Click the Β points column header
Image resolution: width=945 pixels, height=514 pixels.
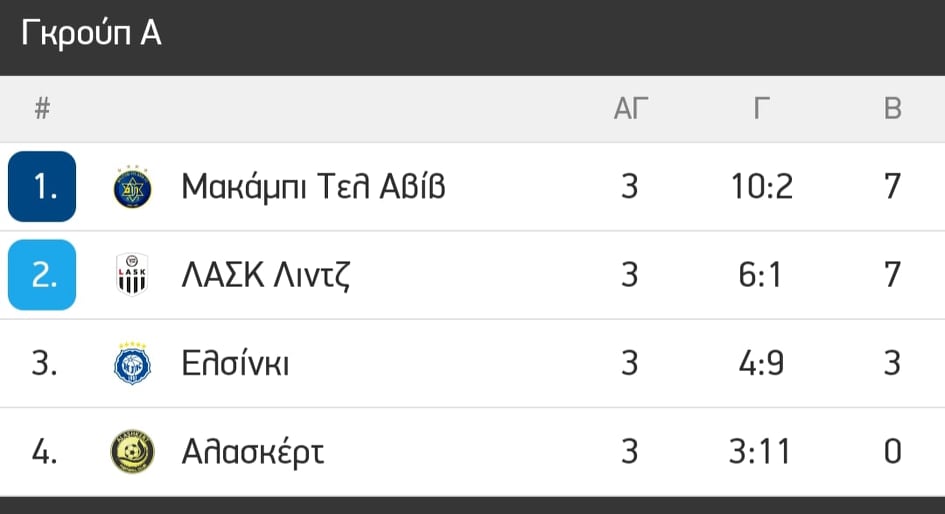893,109
